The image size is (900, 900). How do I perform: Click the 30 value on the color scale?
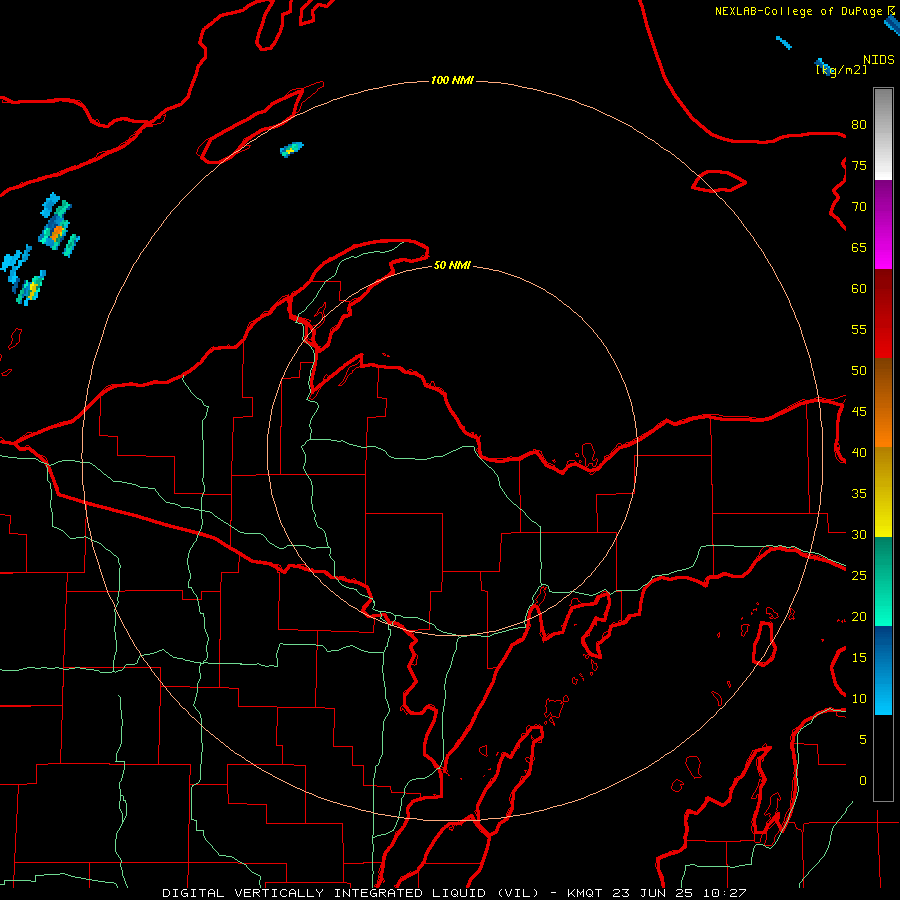coord(859,534)
